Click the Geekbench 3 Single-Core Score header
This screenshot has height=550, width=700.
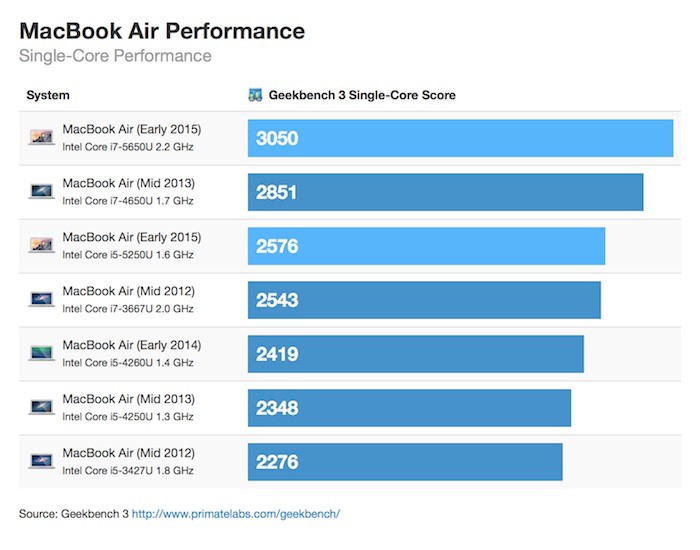coord(362,96)
